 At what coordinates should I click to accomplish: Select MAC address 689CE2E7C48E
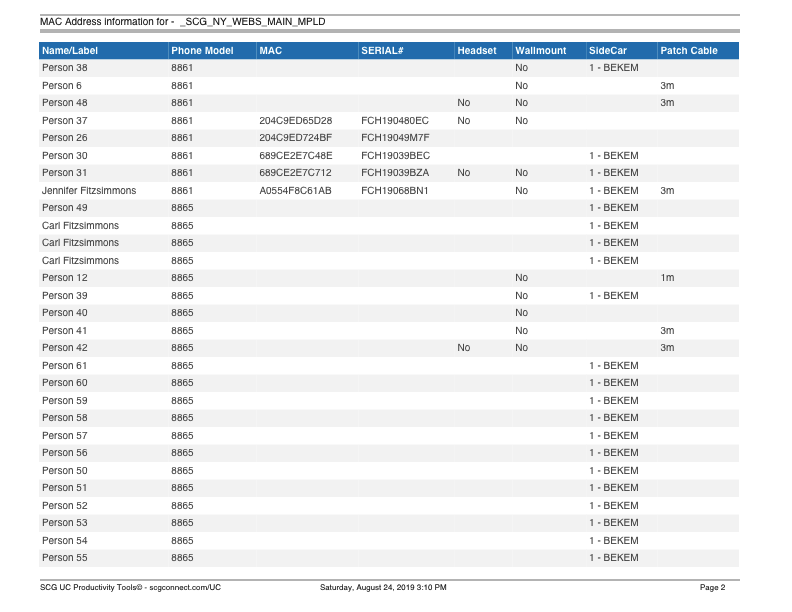[x=295, y=155]
